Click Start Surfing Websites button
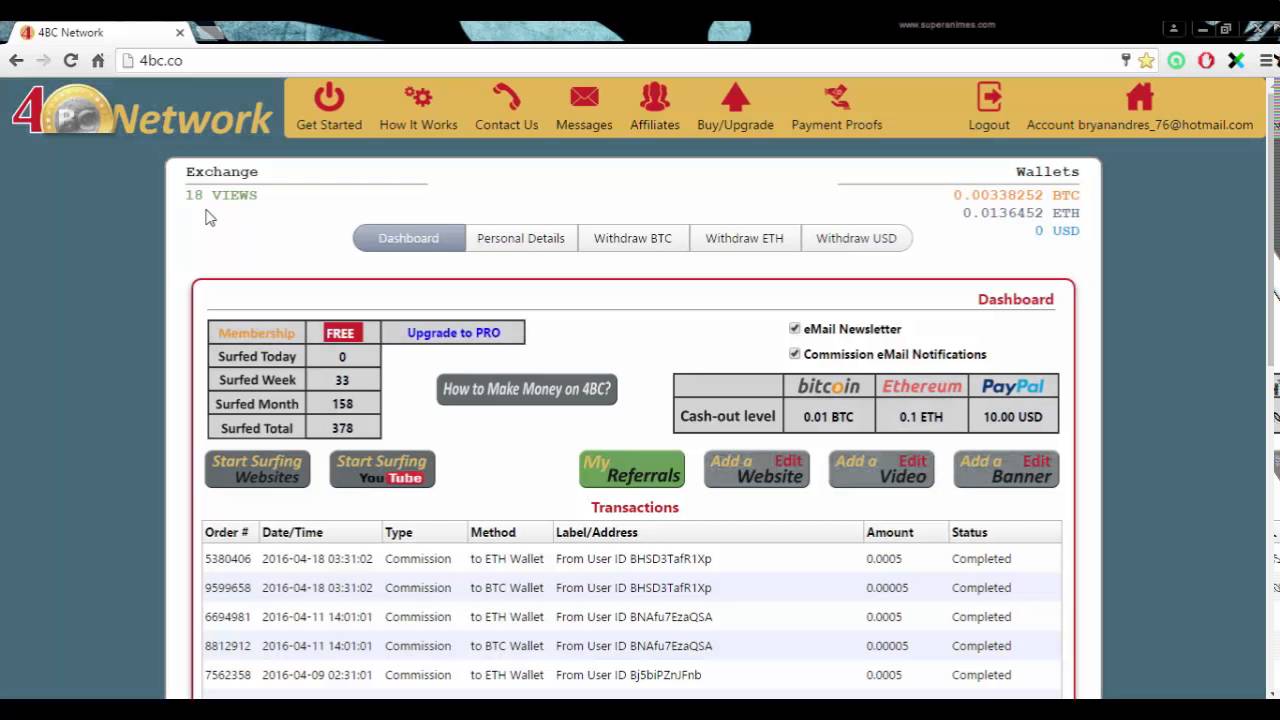This screenshot has width=1280, height=720. (x=257, y=469)
